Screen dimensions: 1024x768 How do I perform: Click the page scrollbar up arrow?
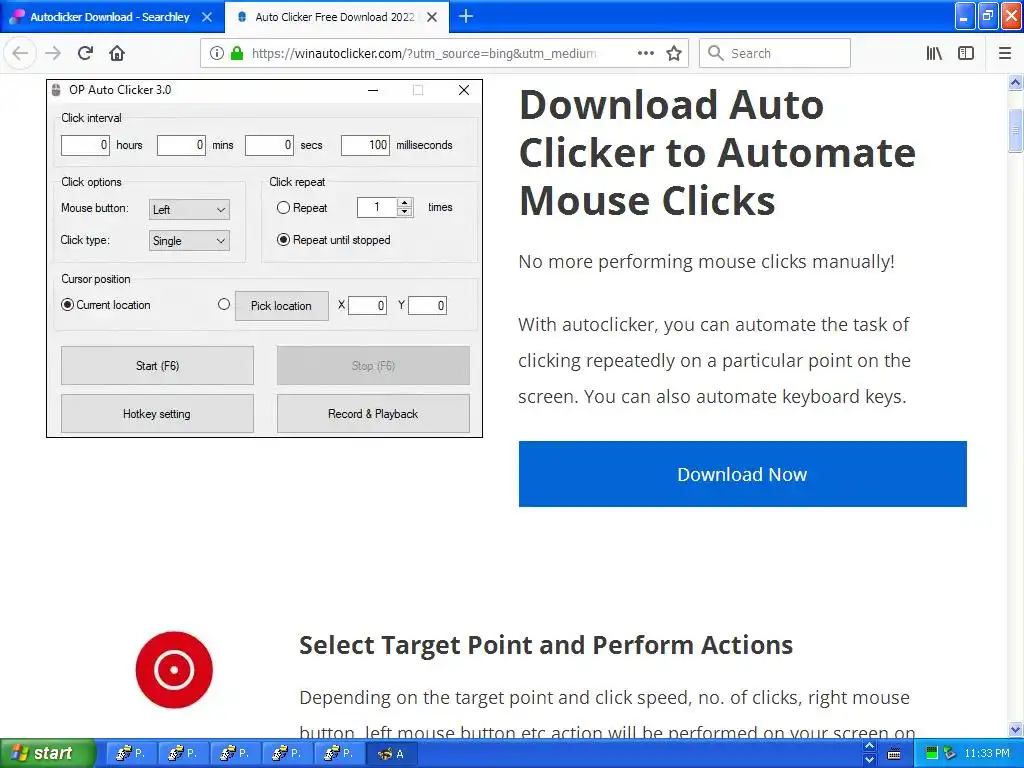pos(1016,82)
